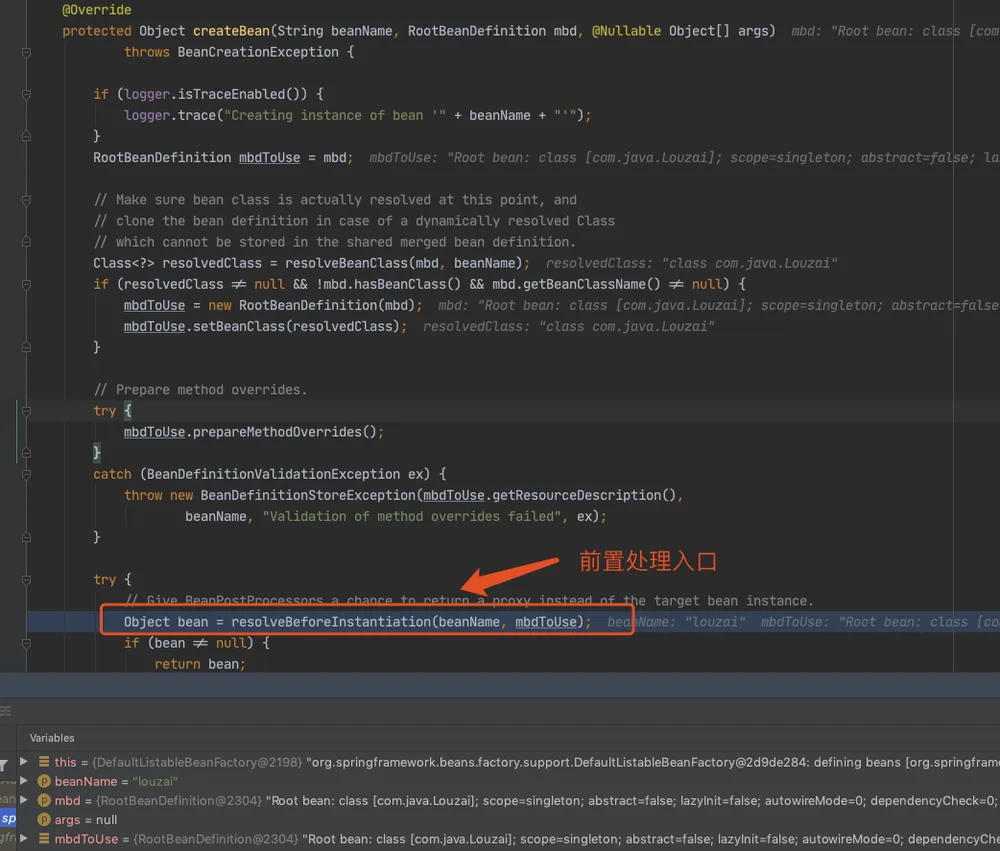This screenshot has height=851, width=1000.
Task: Collapse fold marker beside throws BeanCreationException line
Action: tap(26, 52)
